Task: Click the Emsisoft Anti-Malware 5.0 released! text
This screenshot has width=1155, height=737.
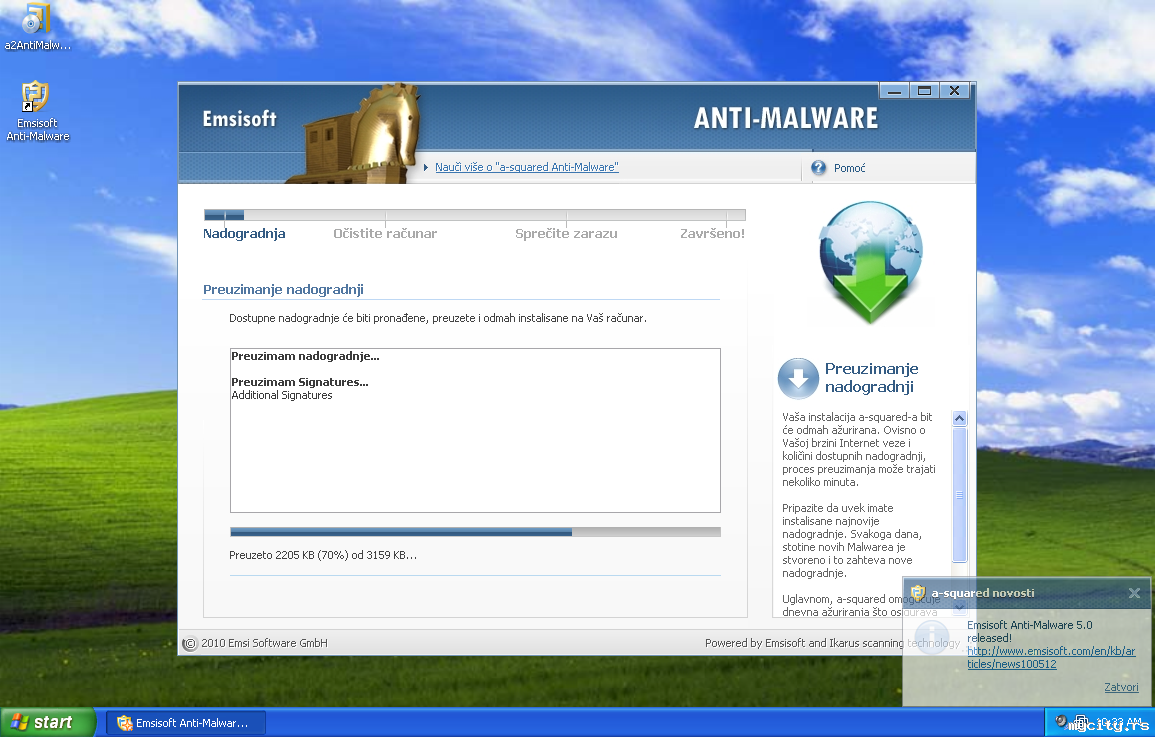Action: 1030,632
